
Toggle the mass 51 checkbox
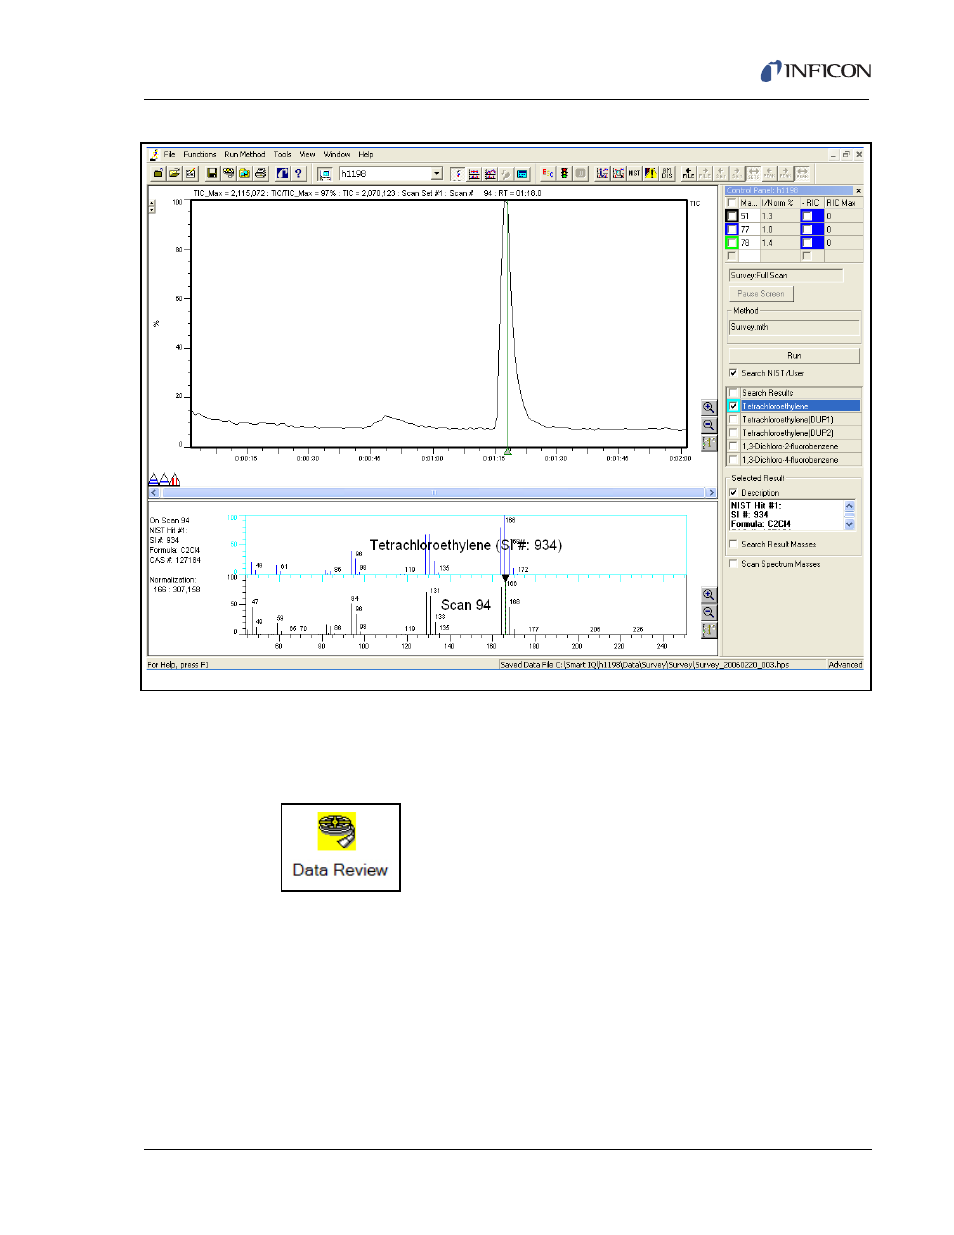732,216
